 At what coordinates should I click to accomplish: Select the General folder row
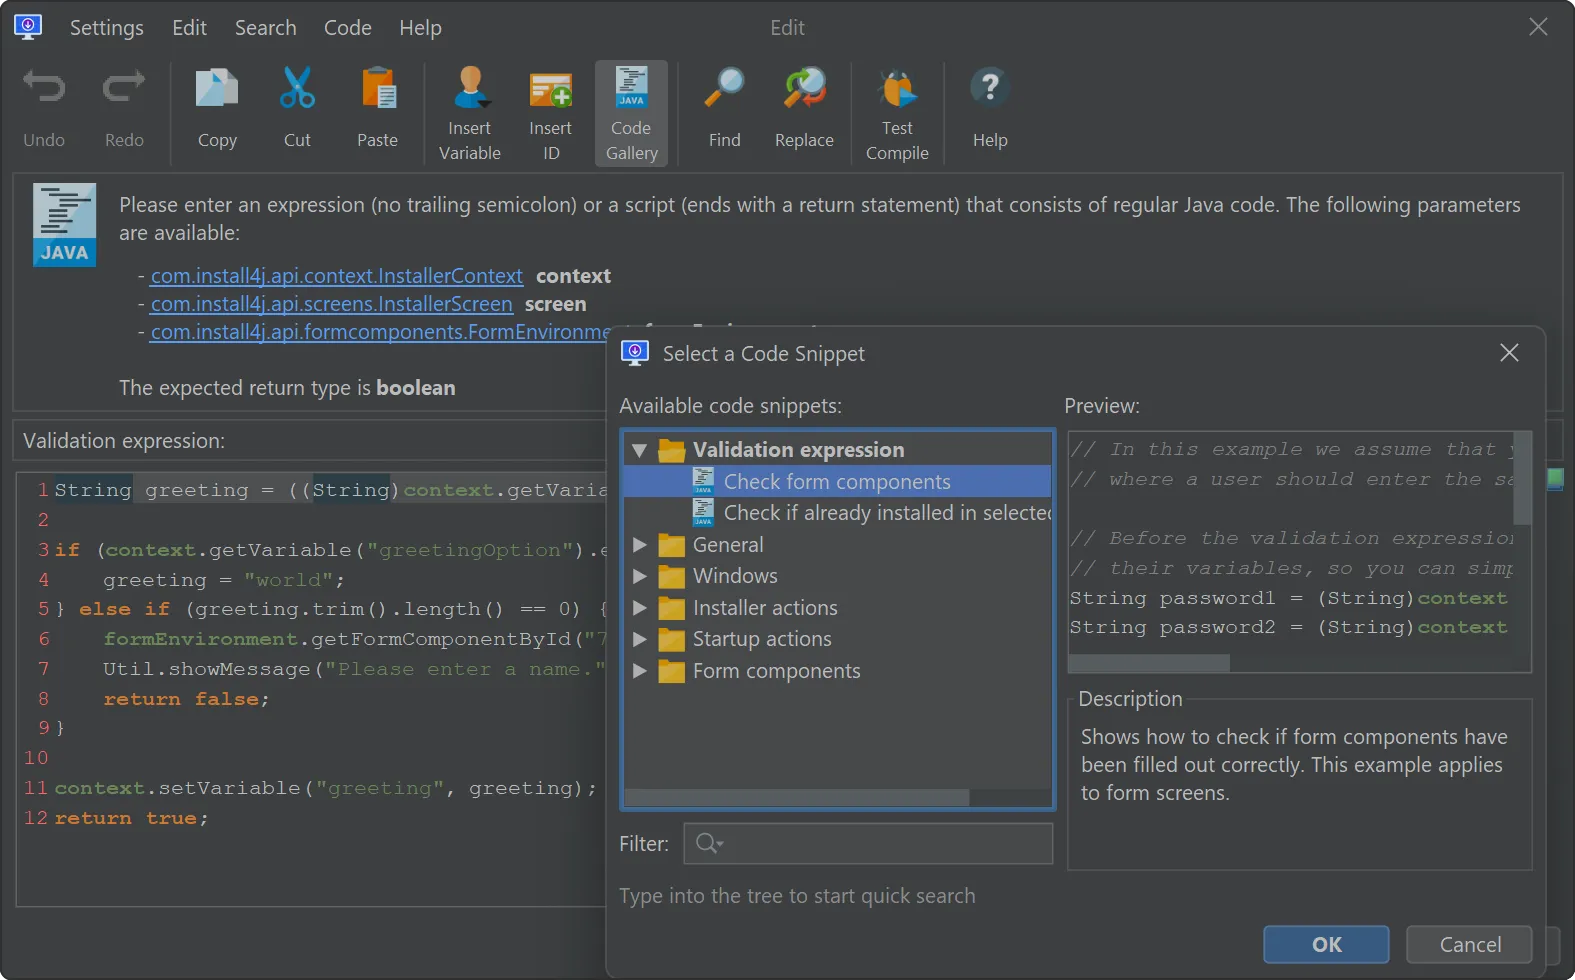(837, 545)
